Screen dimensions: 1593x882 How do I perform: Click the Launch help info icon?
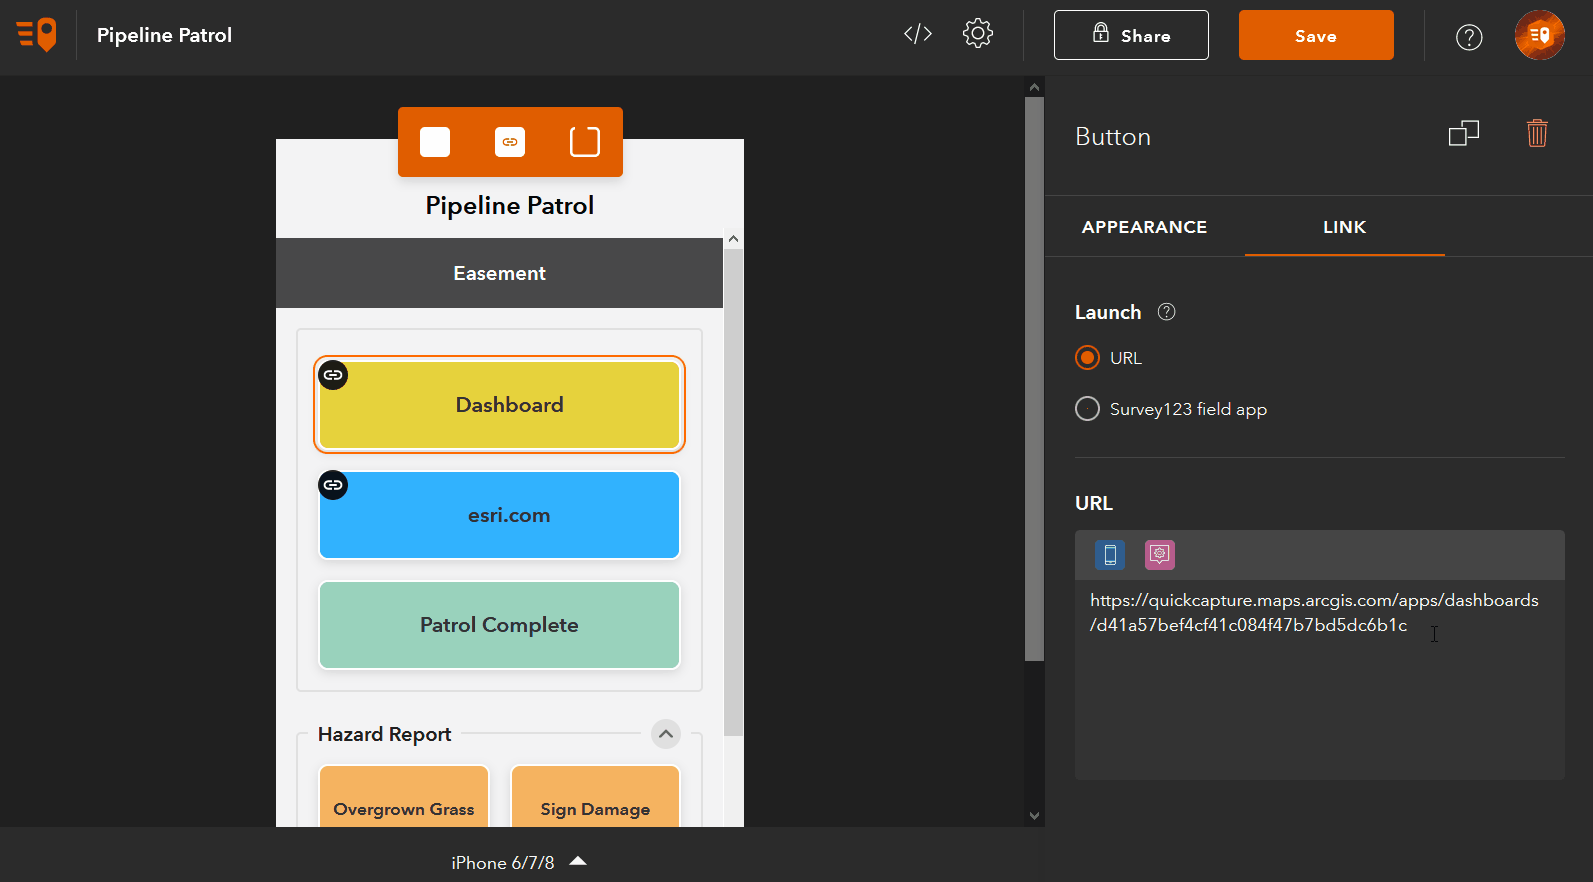(1166, 312)
